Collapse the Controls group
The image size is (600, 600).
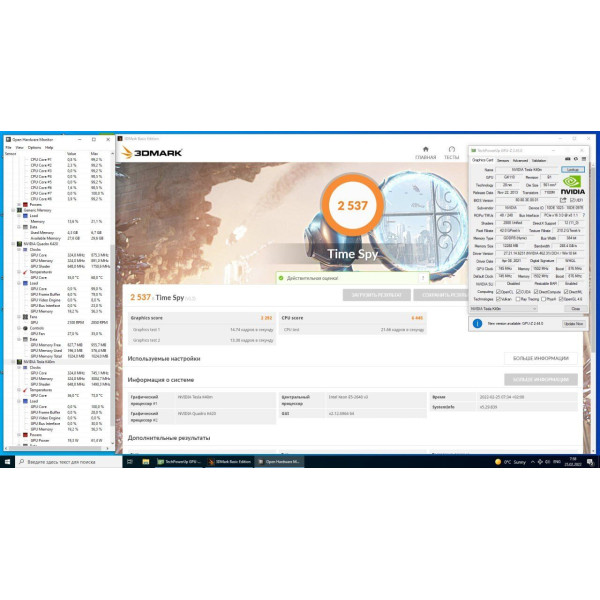pos(19,328)
